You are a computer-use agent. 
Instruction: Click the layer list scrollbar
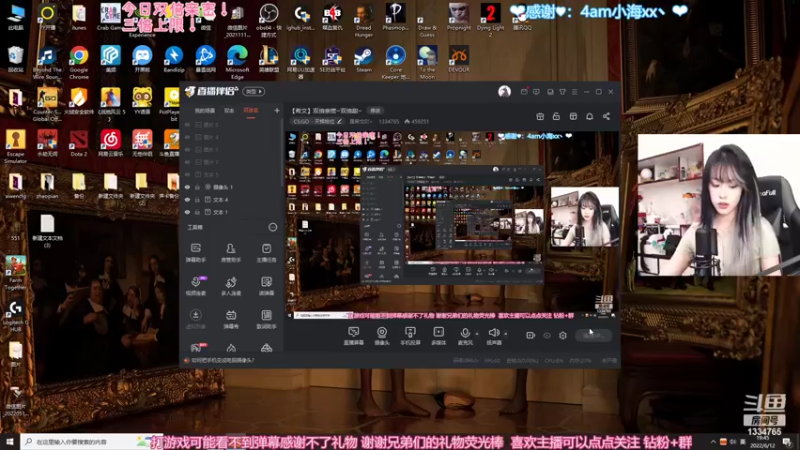click(282, 153)
